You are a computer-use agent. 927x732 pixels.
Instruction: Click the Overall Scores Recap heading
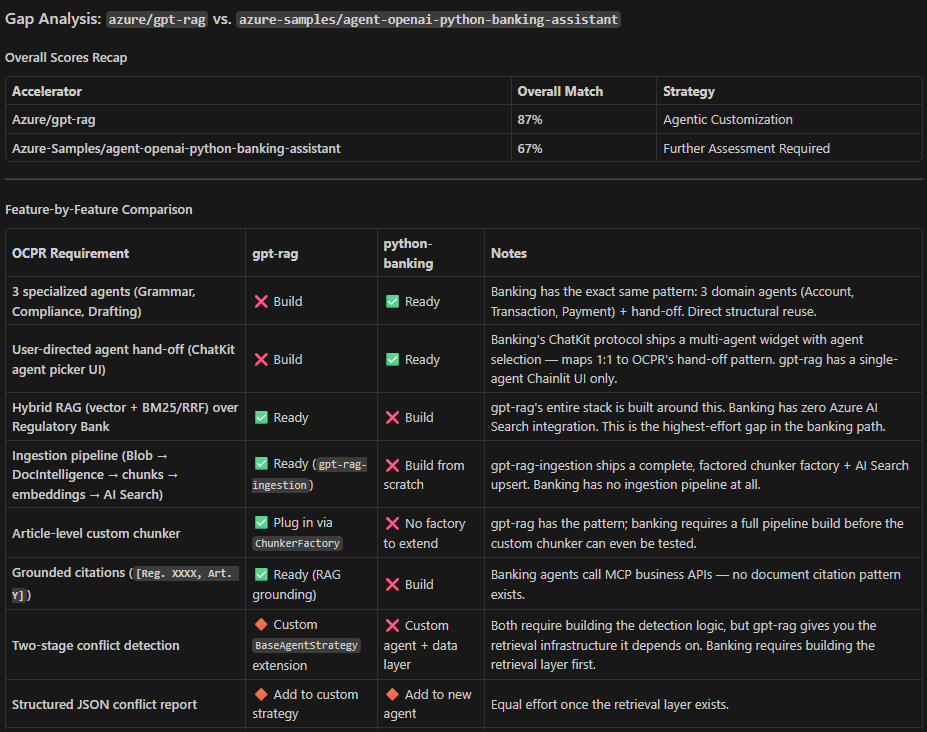coord(66,57)
